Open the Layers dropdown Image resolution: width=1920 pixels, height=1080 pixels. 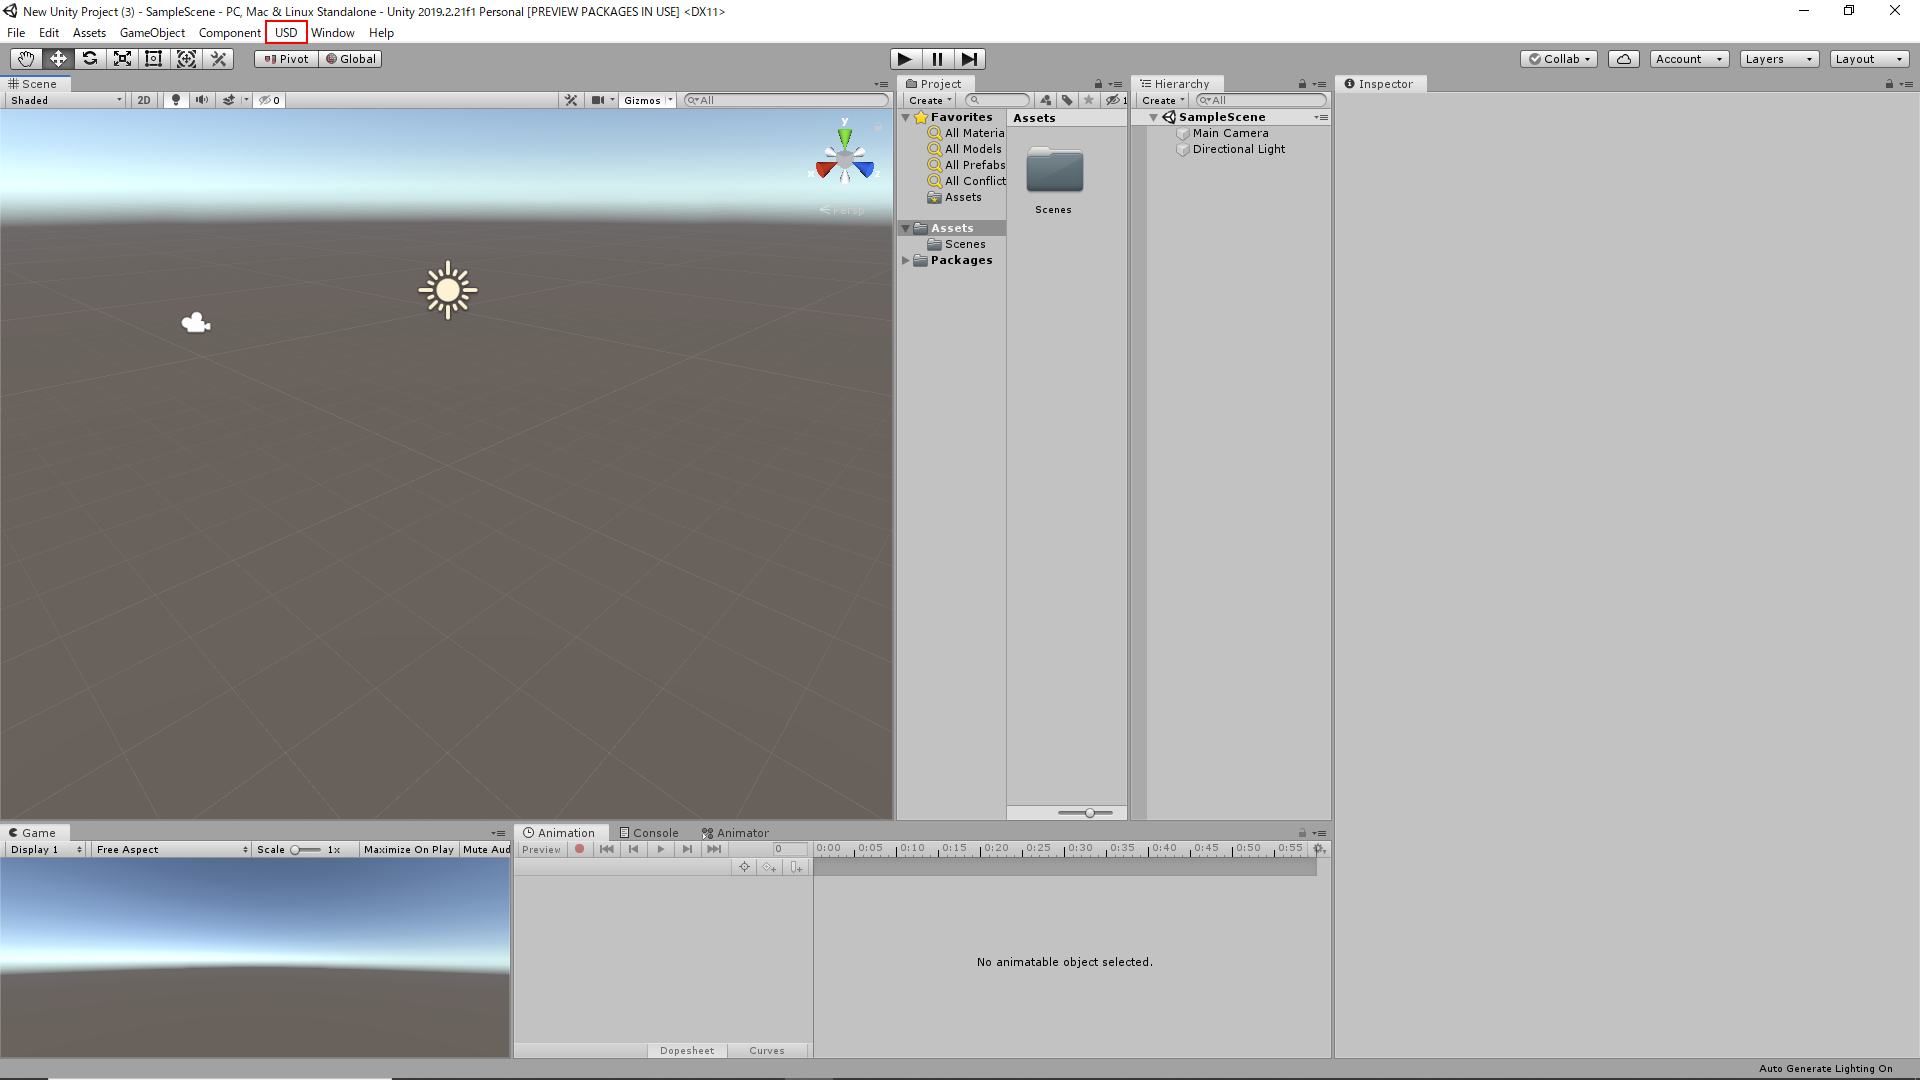(1779, 59)
